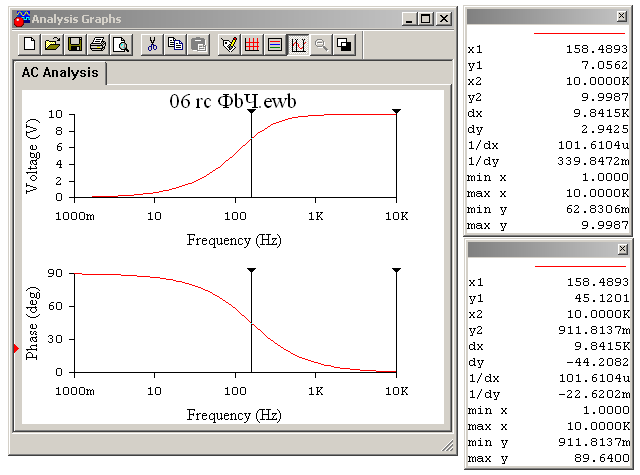Screen dimensions: 640x475
Task: Click 'Frequency (Hz)' label under phase graph
Action: pos(234,415)
